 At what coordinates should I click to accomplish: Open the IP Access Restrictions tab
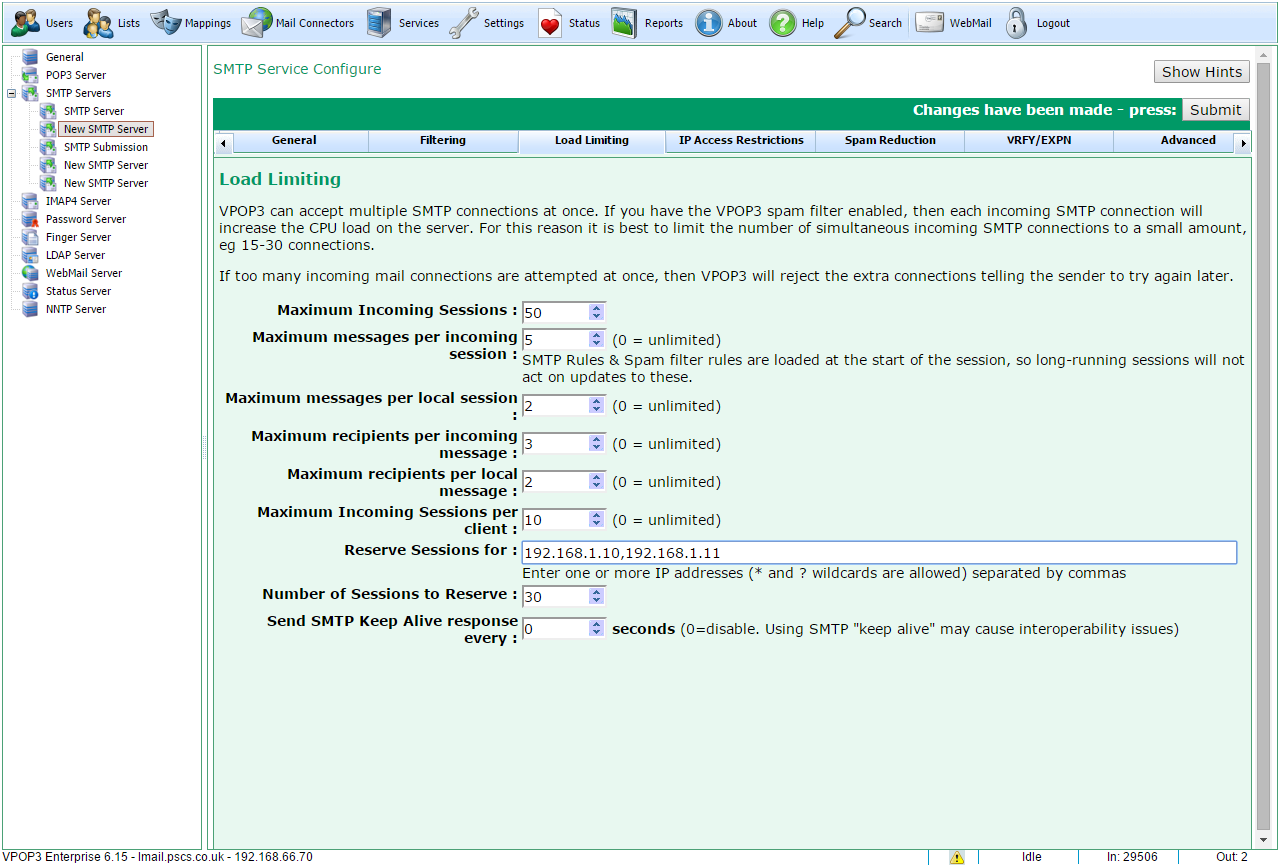click(x=741, y=141)
